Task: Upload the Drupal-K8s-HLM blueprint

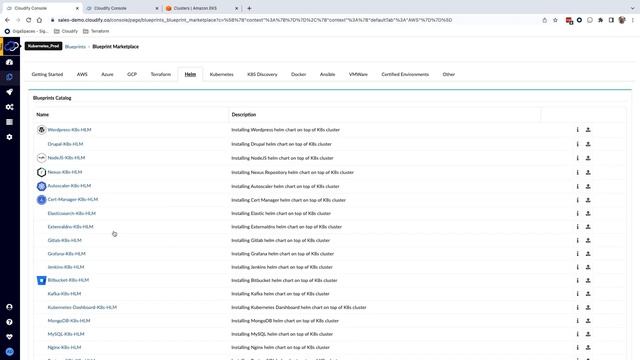Action: coord(588,144)
